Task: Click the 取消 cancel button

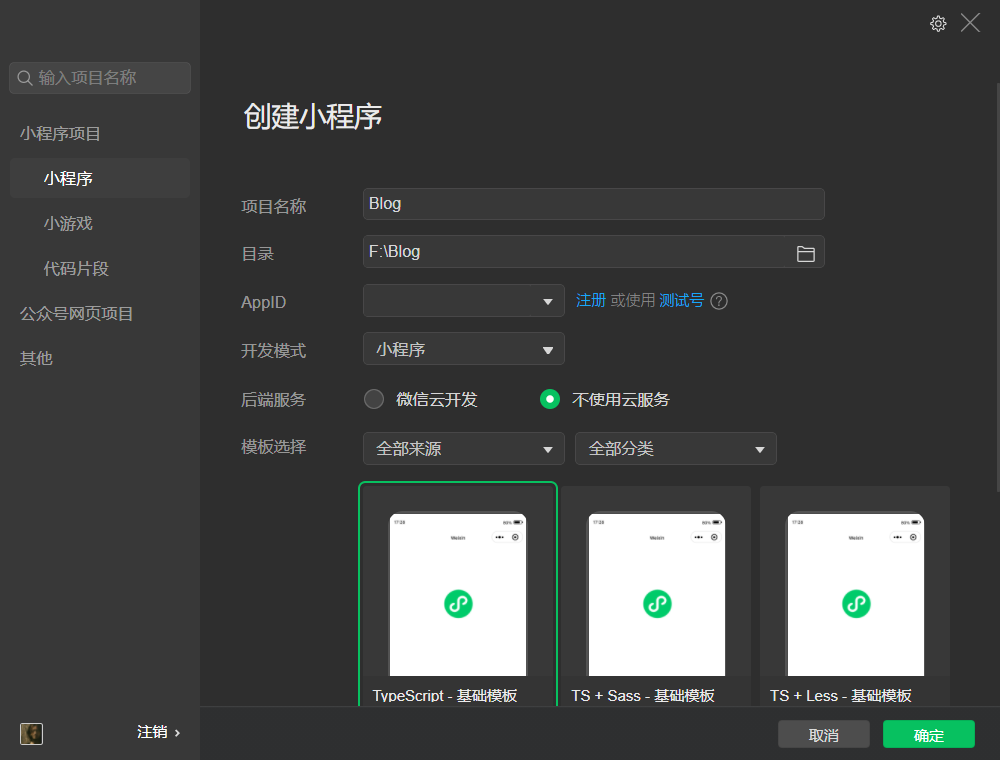Action: [823, 734]
